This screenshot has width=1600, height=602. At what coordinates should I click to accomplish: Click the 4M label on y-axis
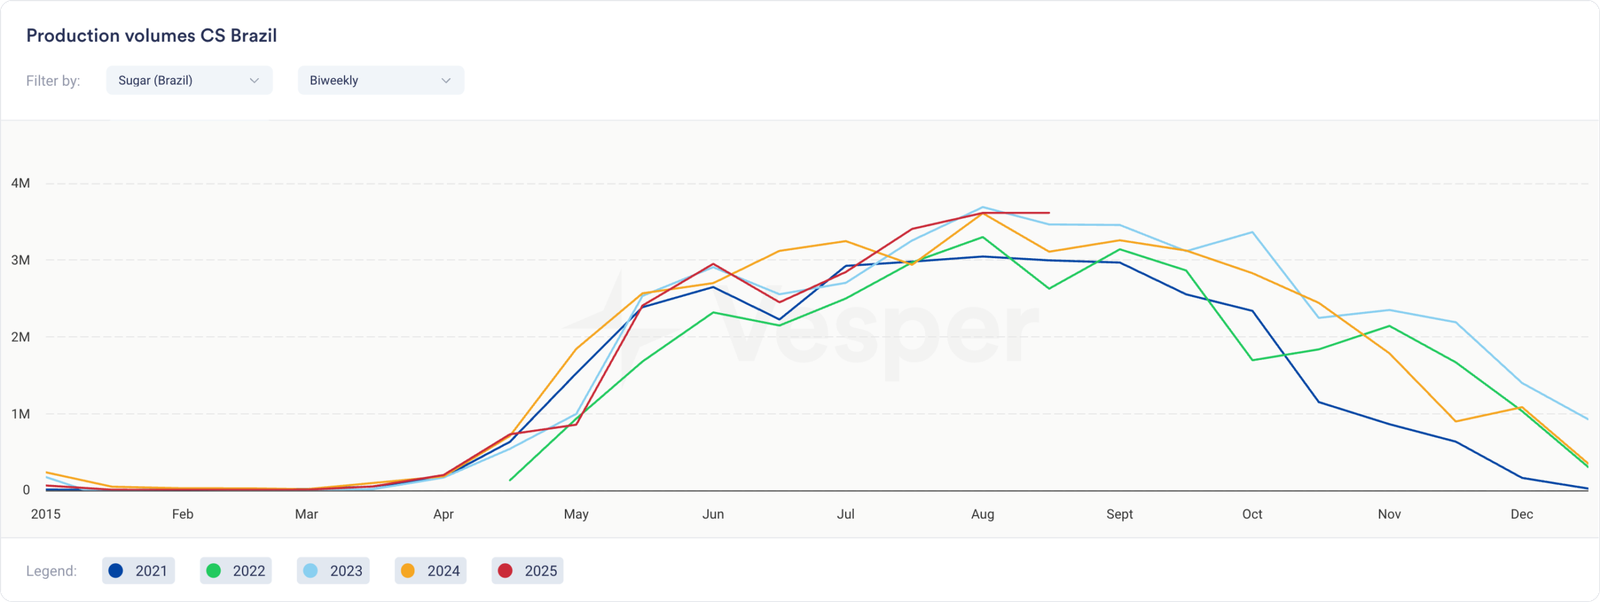click(21, 183)
